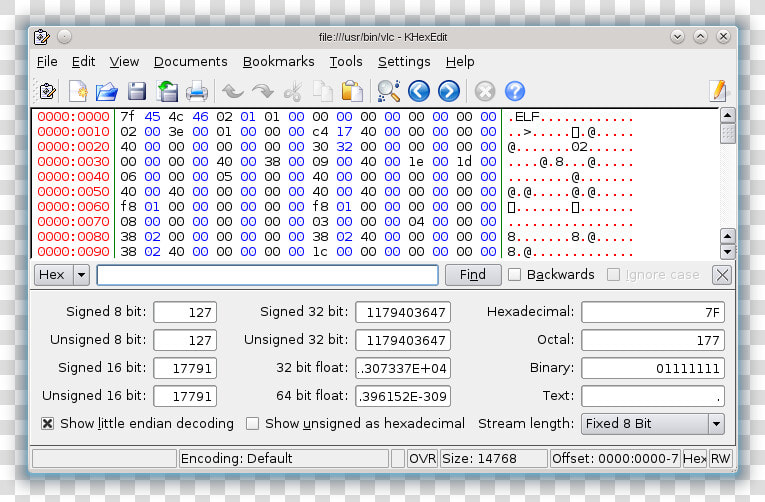
Task: Click the 64 bit float value field
Action: 403,396
